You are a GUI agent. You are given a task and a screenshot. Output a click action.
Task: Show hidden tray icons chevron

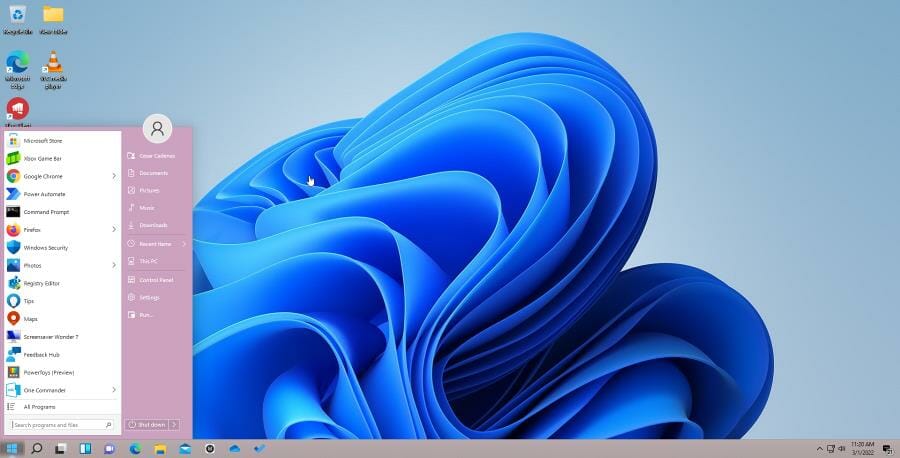click(820, 448)
